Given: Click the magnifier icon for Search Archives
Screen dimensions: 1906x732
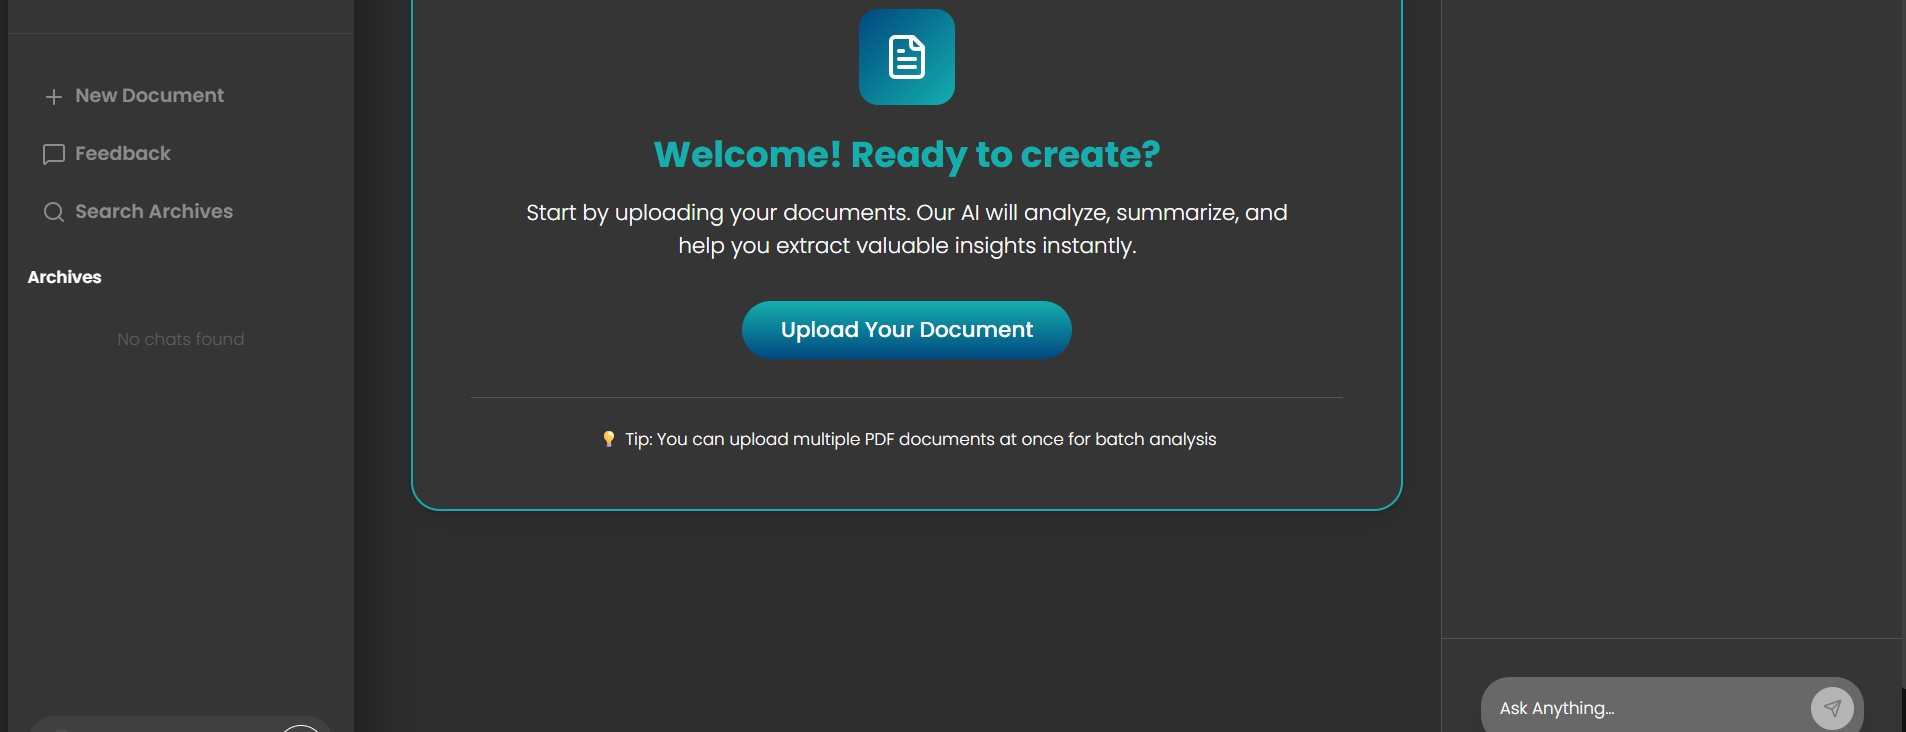Looking at the screenshot, I should 54,212.
